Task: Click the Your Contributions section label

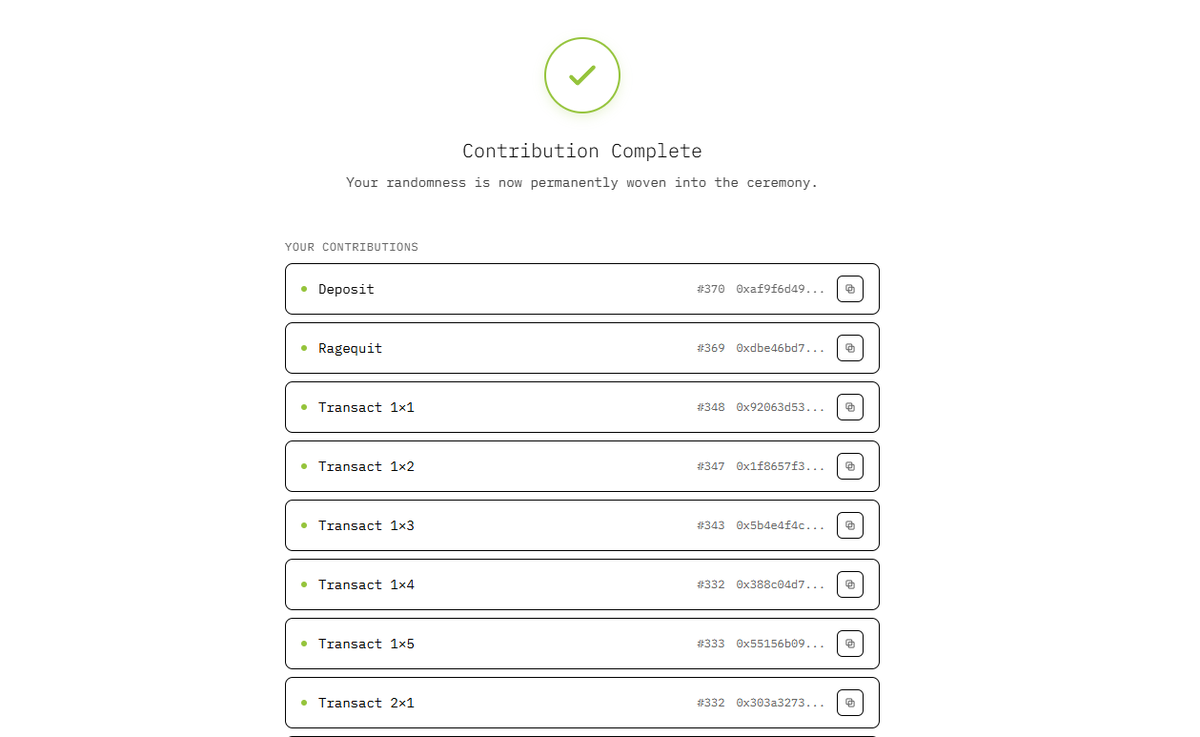Action: point(351,247)
